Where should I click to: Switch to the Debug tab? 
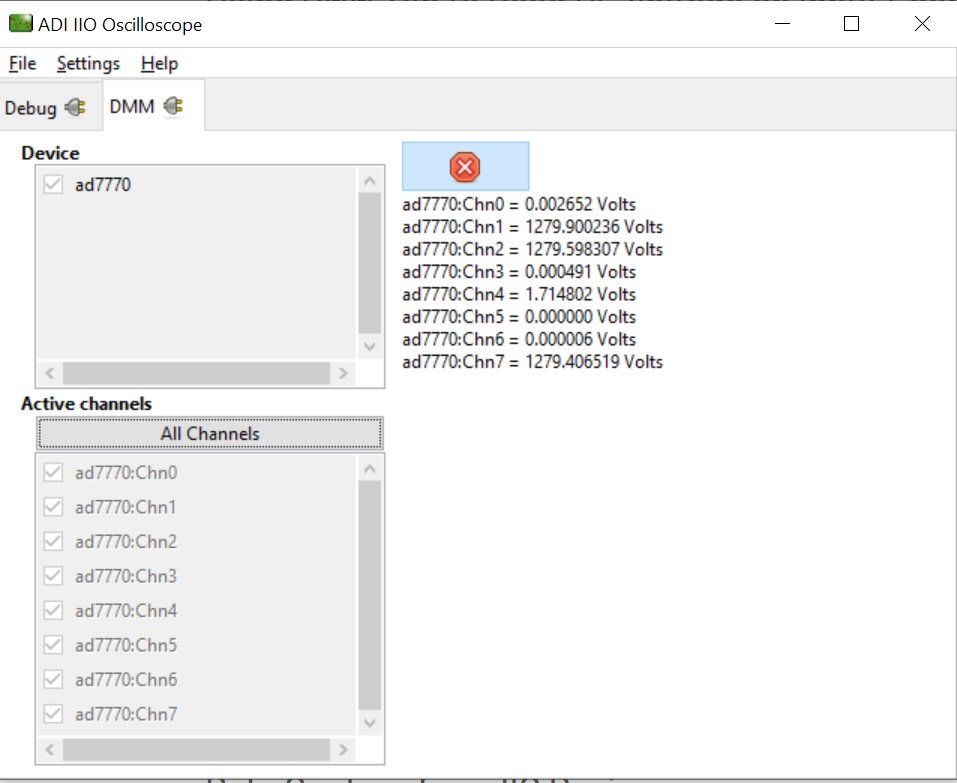(x=51, y=107)
